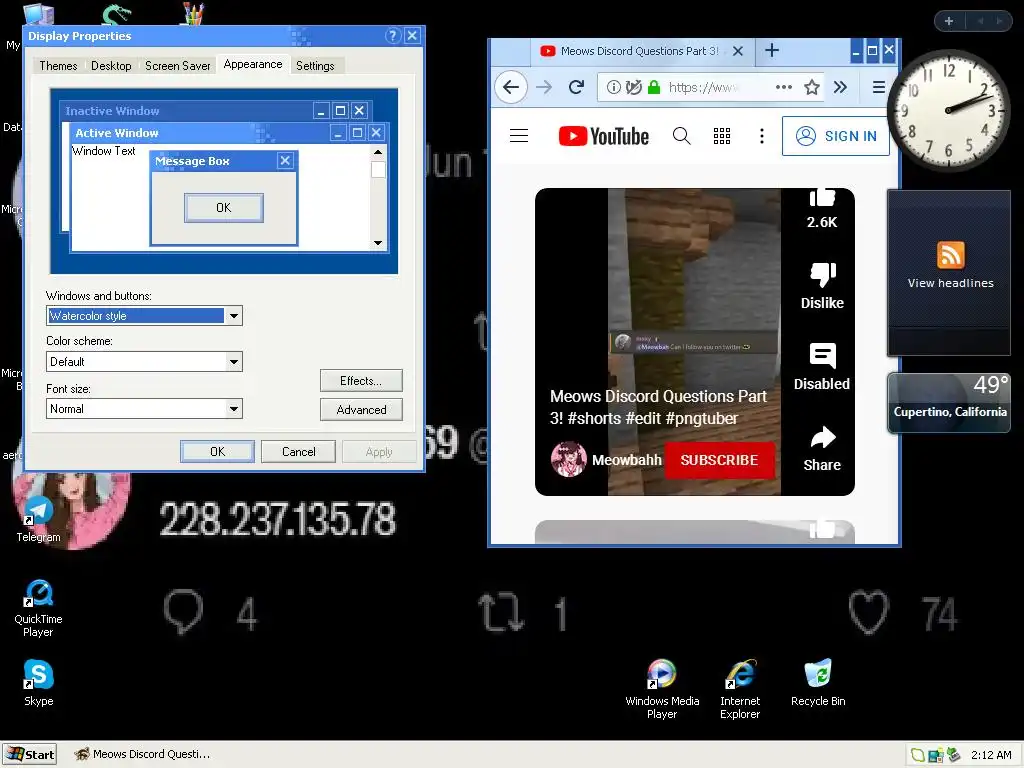Screen dimensions: 1024x768
Task: Expand the Font size dropdown
Action: click(234, 409)
